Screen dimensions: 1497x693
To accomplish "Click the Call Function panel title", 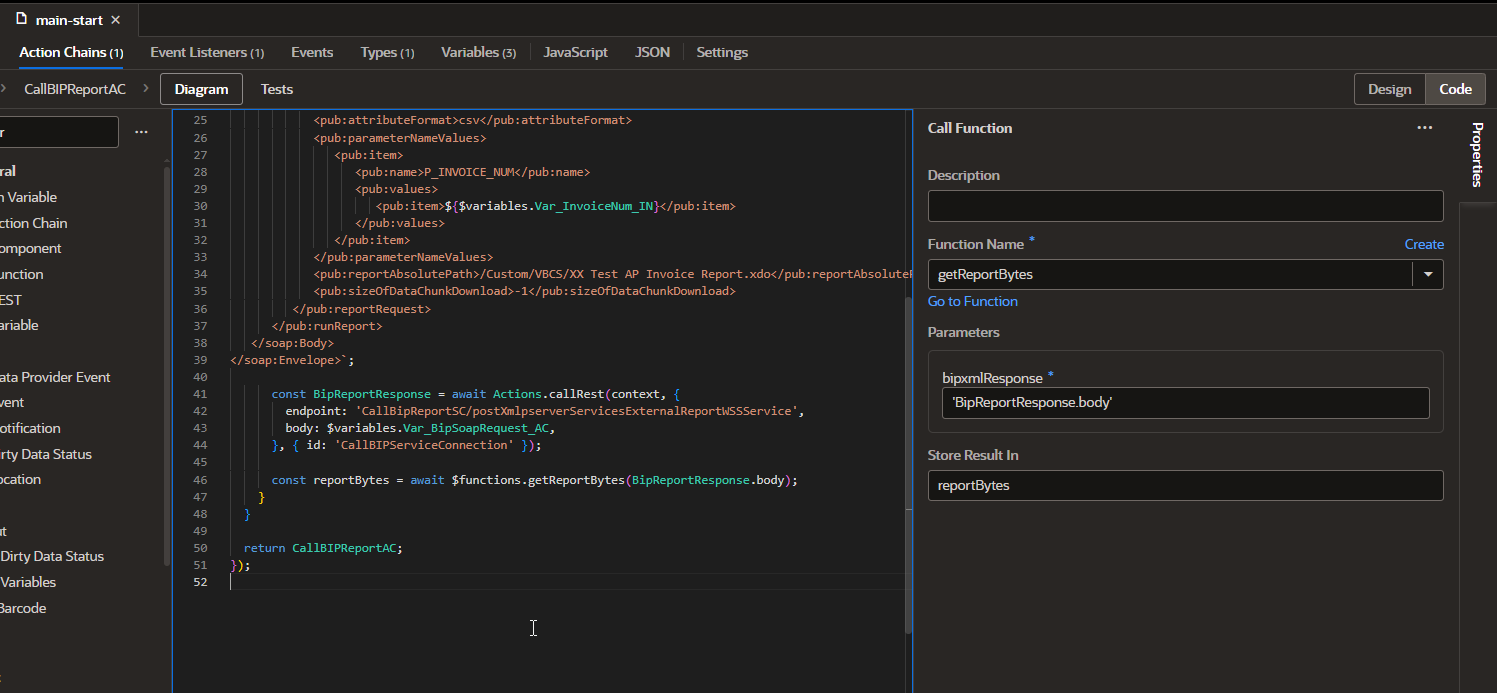I will coord(970,128).
